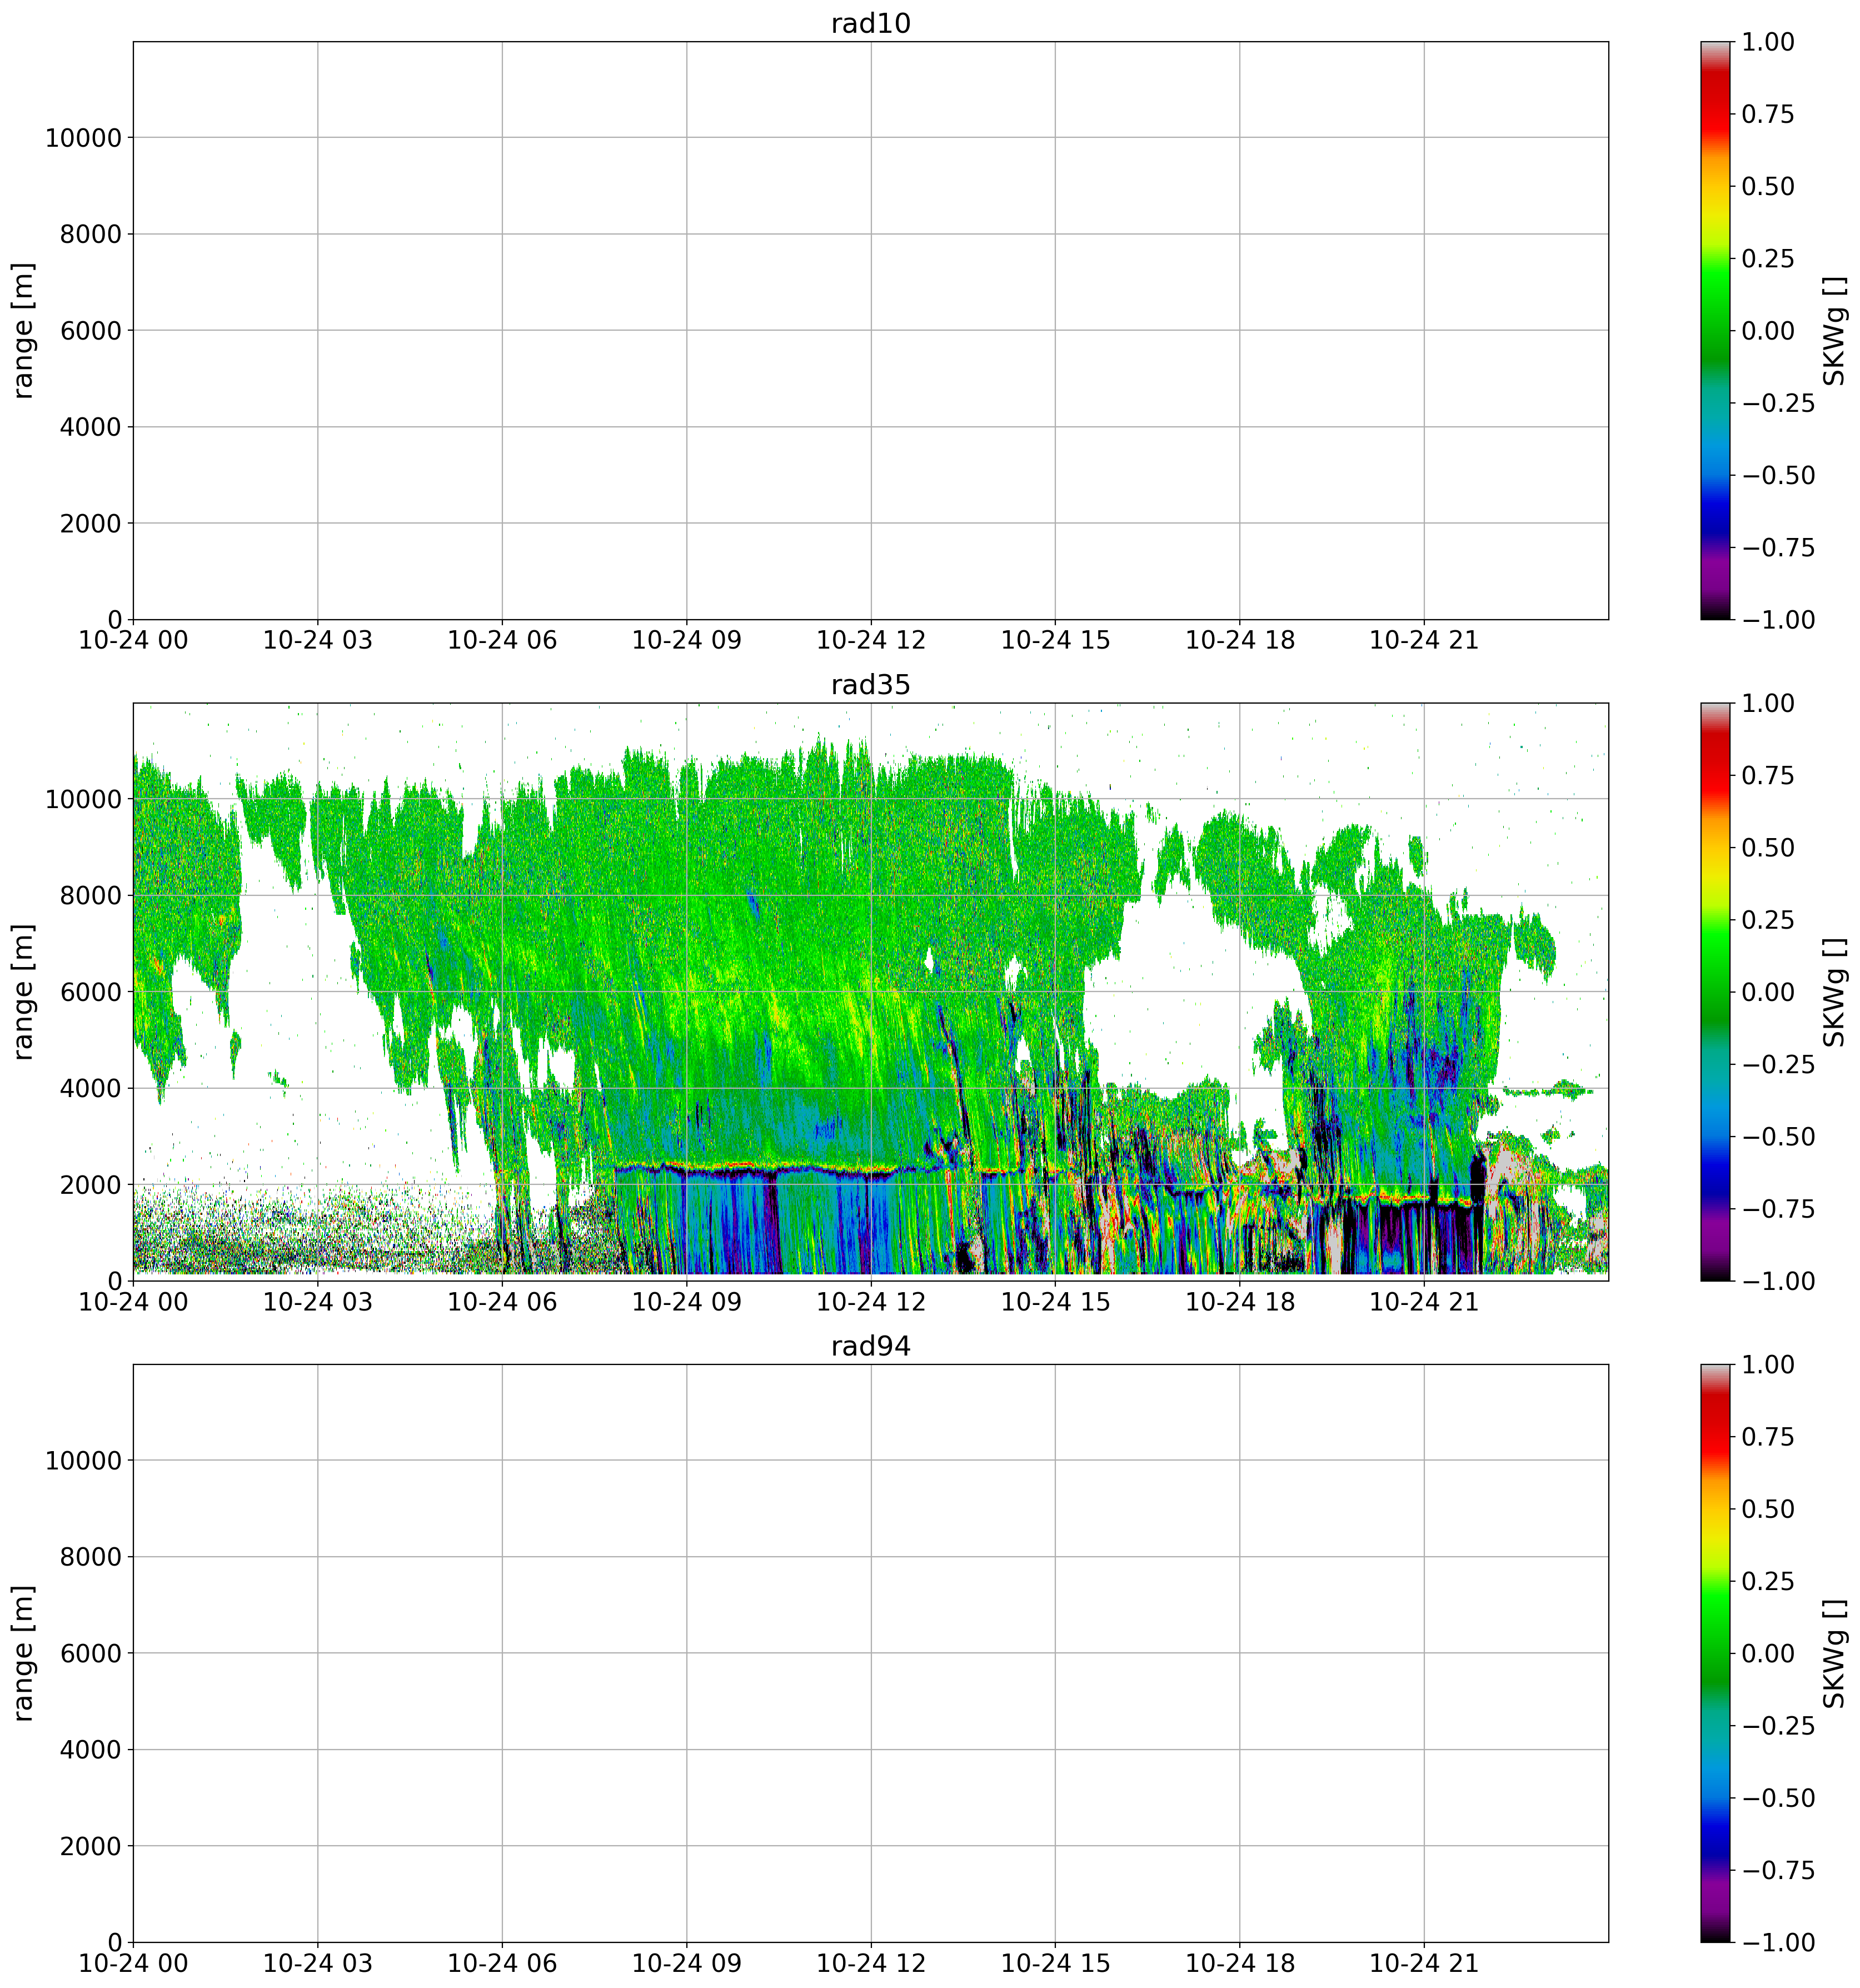
Task: Click the 10-24 21 time tick under rad35
Action: click(1423, 1302)
